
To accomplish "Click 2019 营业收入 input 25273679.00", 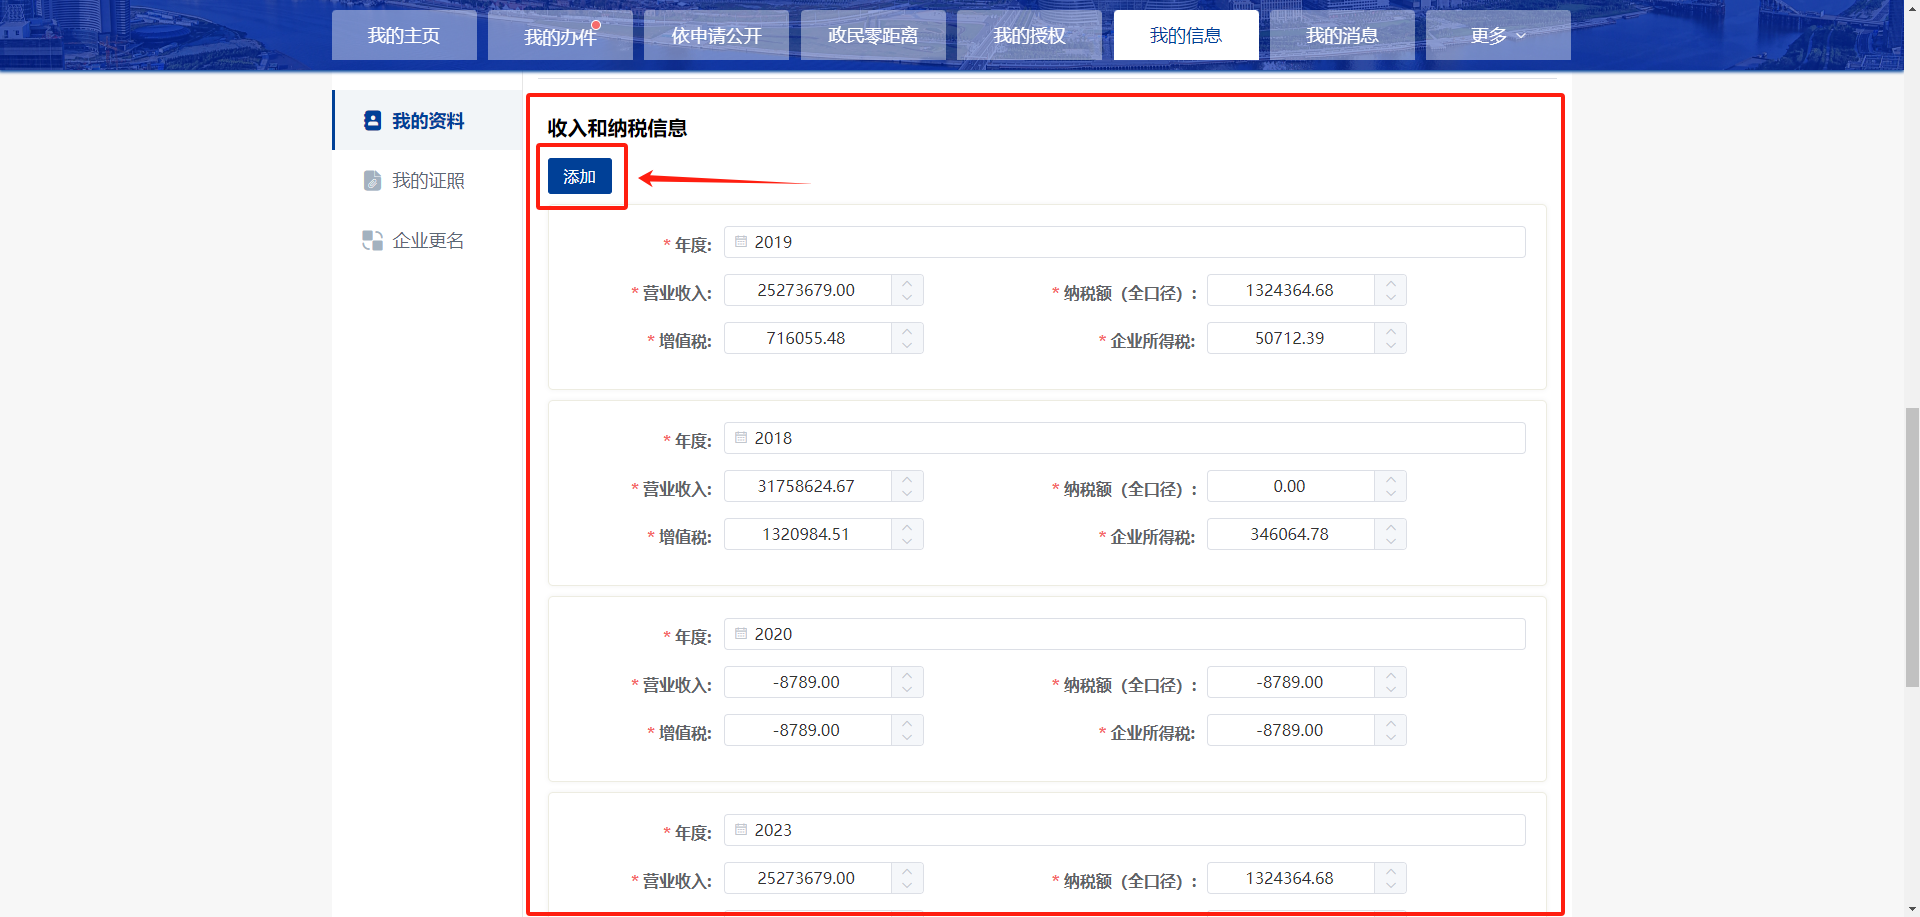I will (807, 290).
